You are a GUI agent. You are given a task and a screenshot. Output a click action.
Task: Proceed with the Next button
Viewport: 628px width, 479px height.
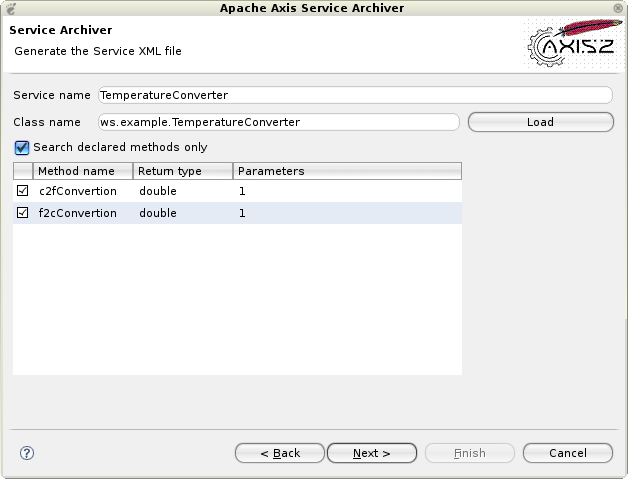pos(372,453)
